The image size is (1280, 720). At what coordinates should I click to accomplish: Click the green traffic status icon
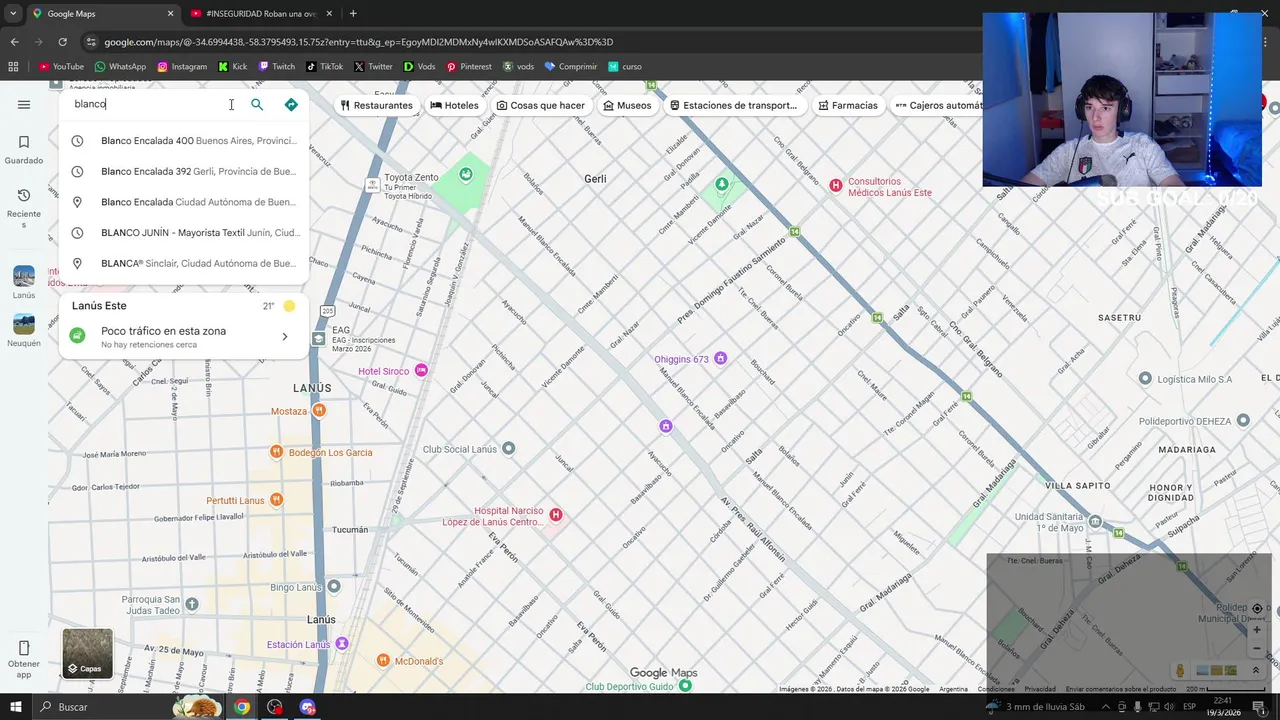tap(77, 336)
